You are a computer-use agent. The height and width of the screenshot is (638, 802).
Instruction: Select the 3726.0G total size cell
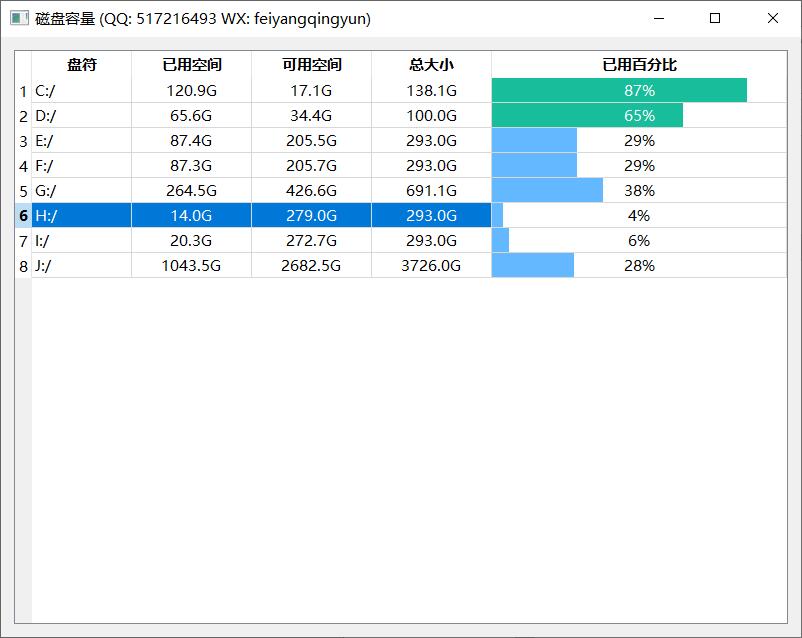(x=431, y=266)
